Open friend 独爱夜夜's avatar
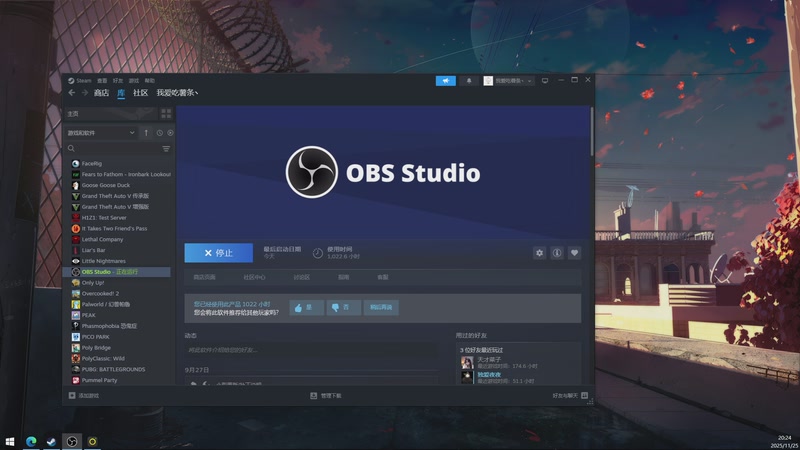 point(467,377)
